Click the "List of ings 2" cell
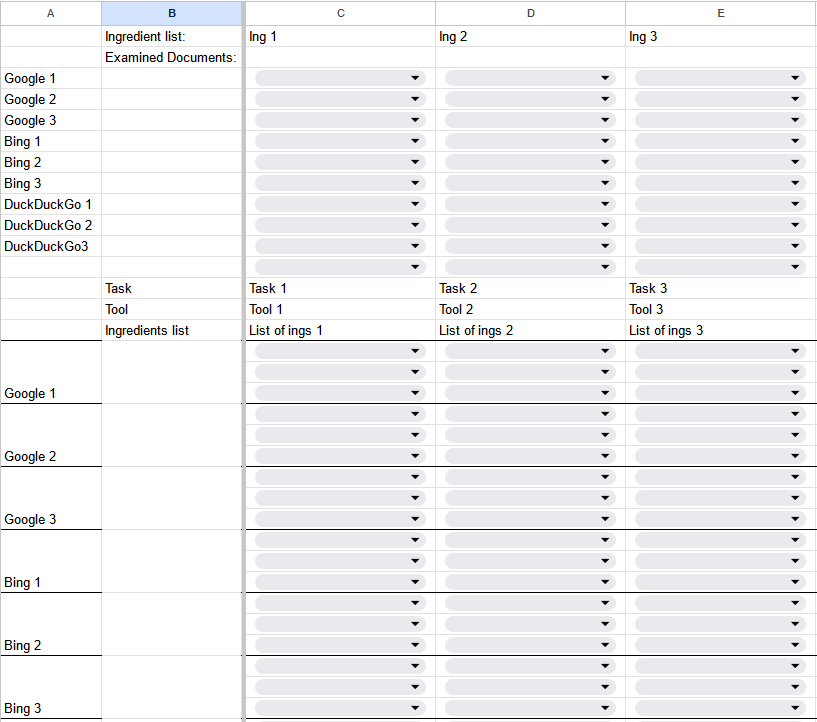This screenshot has height=722, width=817. tap(530, 331)
